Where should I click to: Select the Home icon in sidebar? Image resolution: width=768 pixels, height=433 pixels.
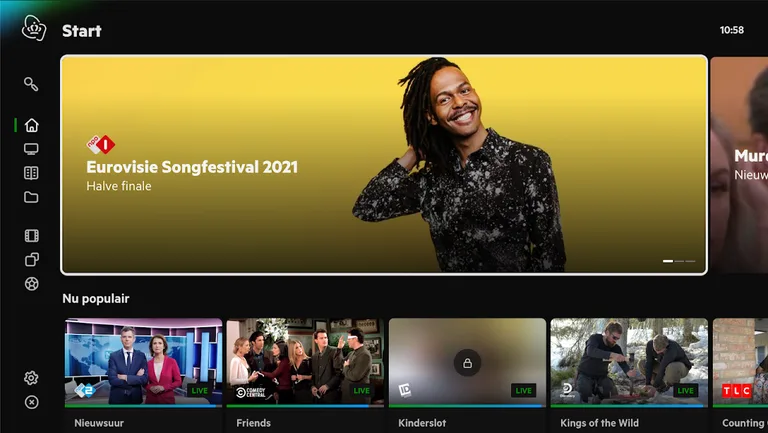(x=31, y=125)
